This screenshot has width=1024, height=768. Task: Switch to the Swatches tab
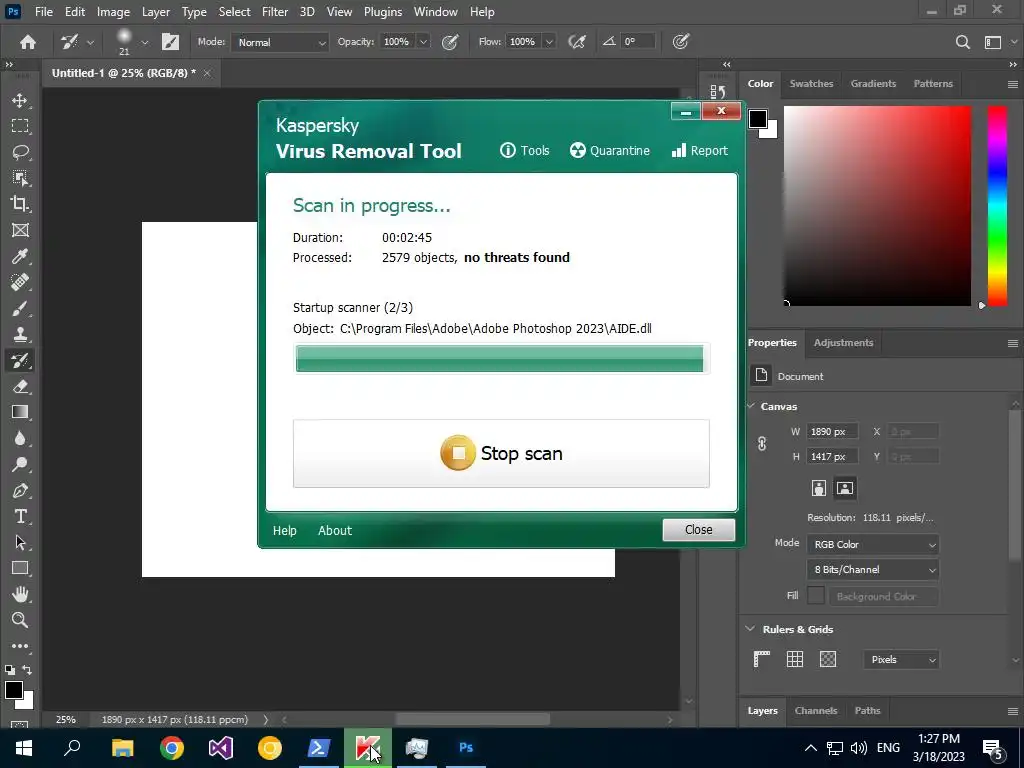811,84
